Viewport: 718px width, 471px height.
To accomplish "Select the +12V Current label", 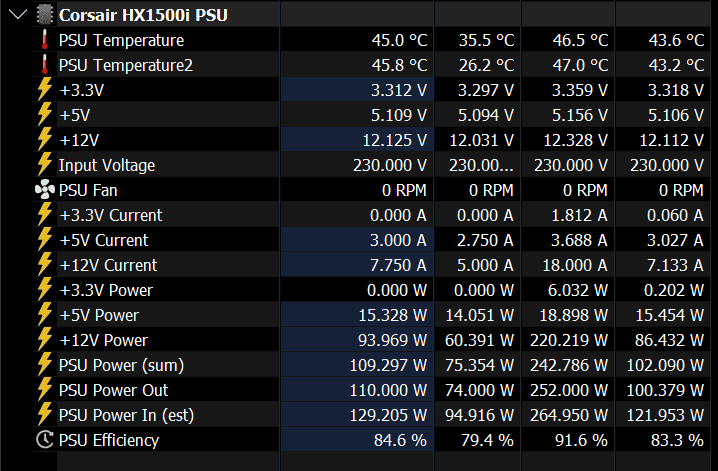I will pos(108,265).
